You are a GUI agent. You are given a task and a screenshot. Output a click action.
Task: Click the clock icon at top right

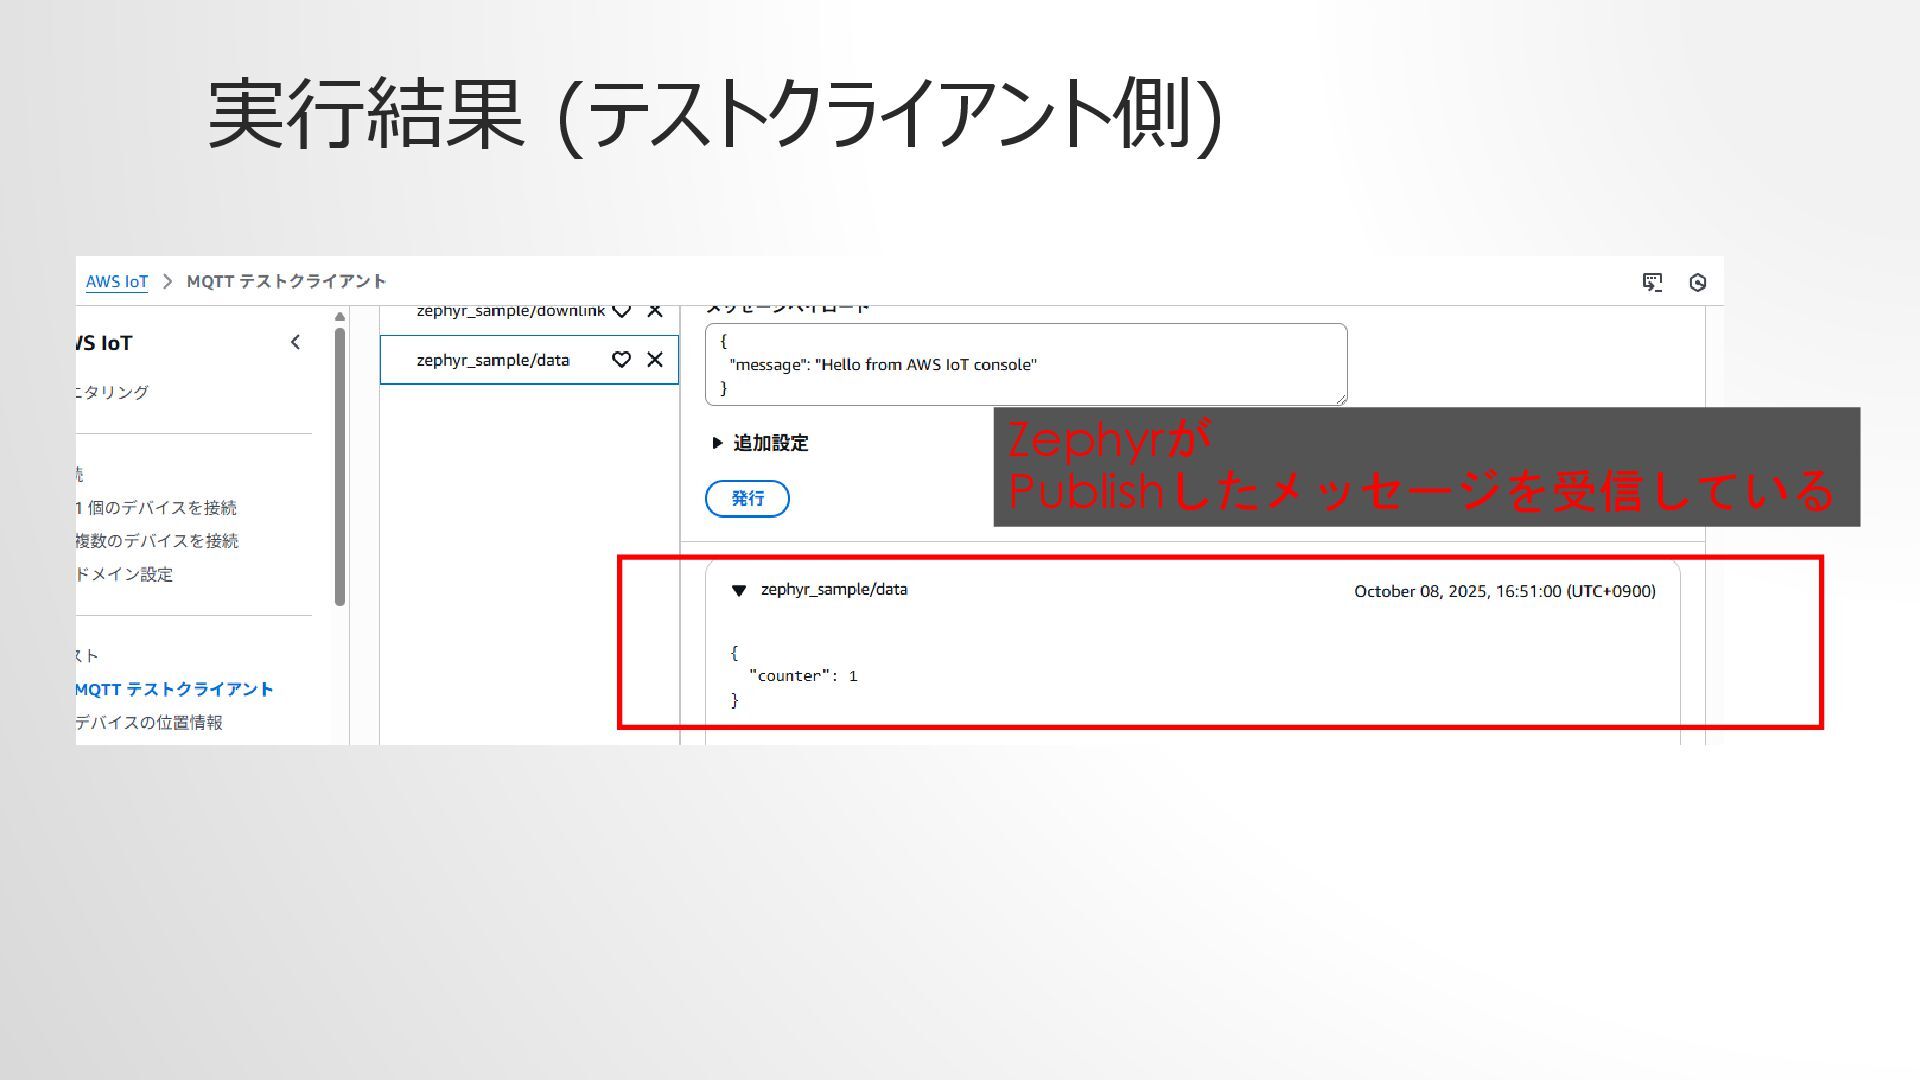click(x=1697, y=283)
